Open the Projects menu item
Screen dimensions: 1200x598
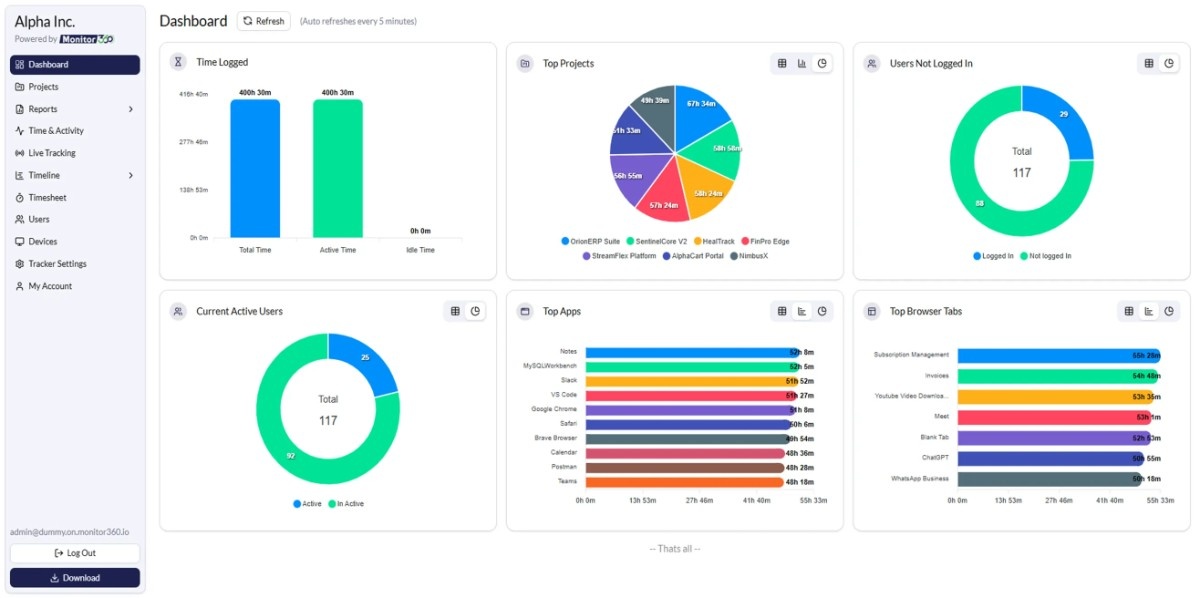point(43,87)
